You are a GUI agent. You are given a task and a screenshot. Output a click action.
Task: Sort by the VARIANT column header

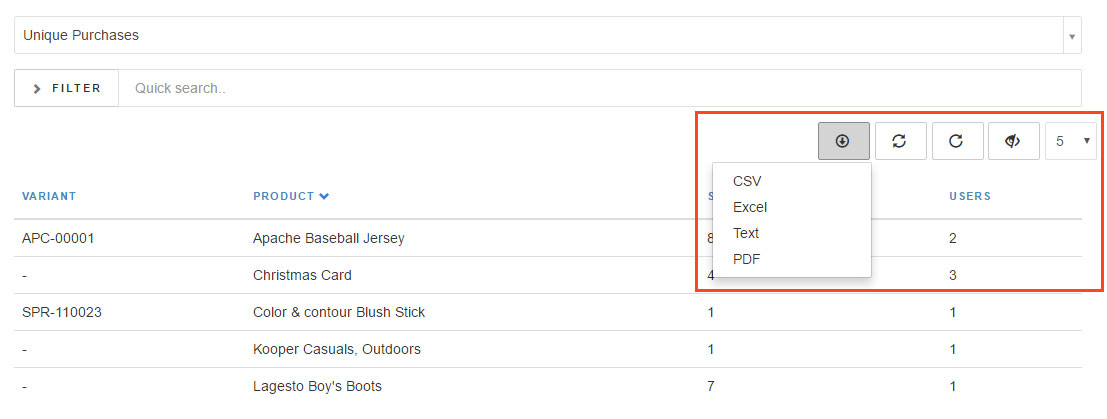[x=49, y=196]
